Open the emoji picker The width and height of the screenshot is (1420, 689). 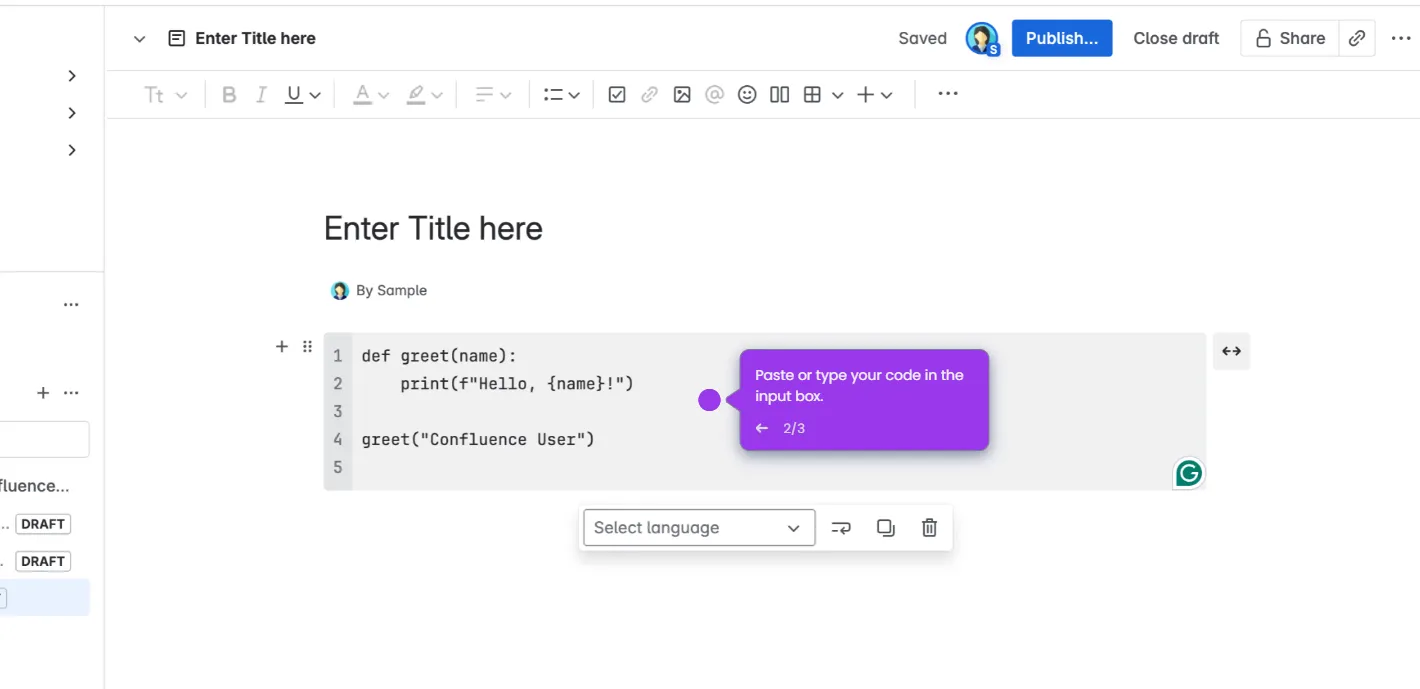(747, 95)
